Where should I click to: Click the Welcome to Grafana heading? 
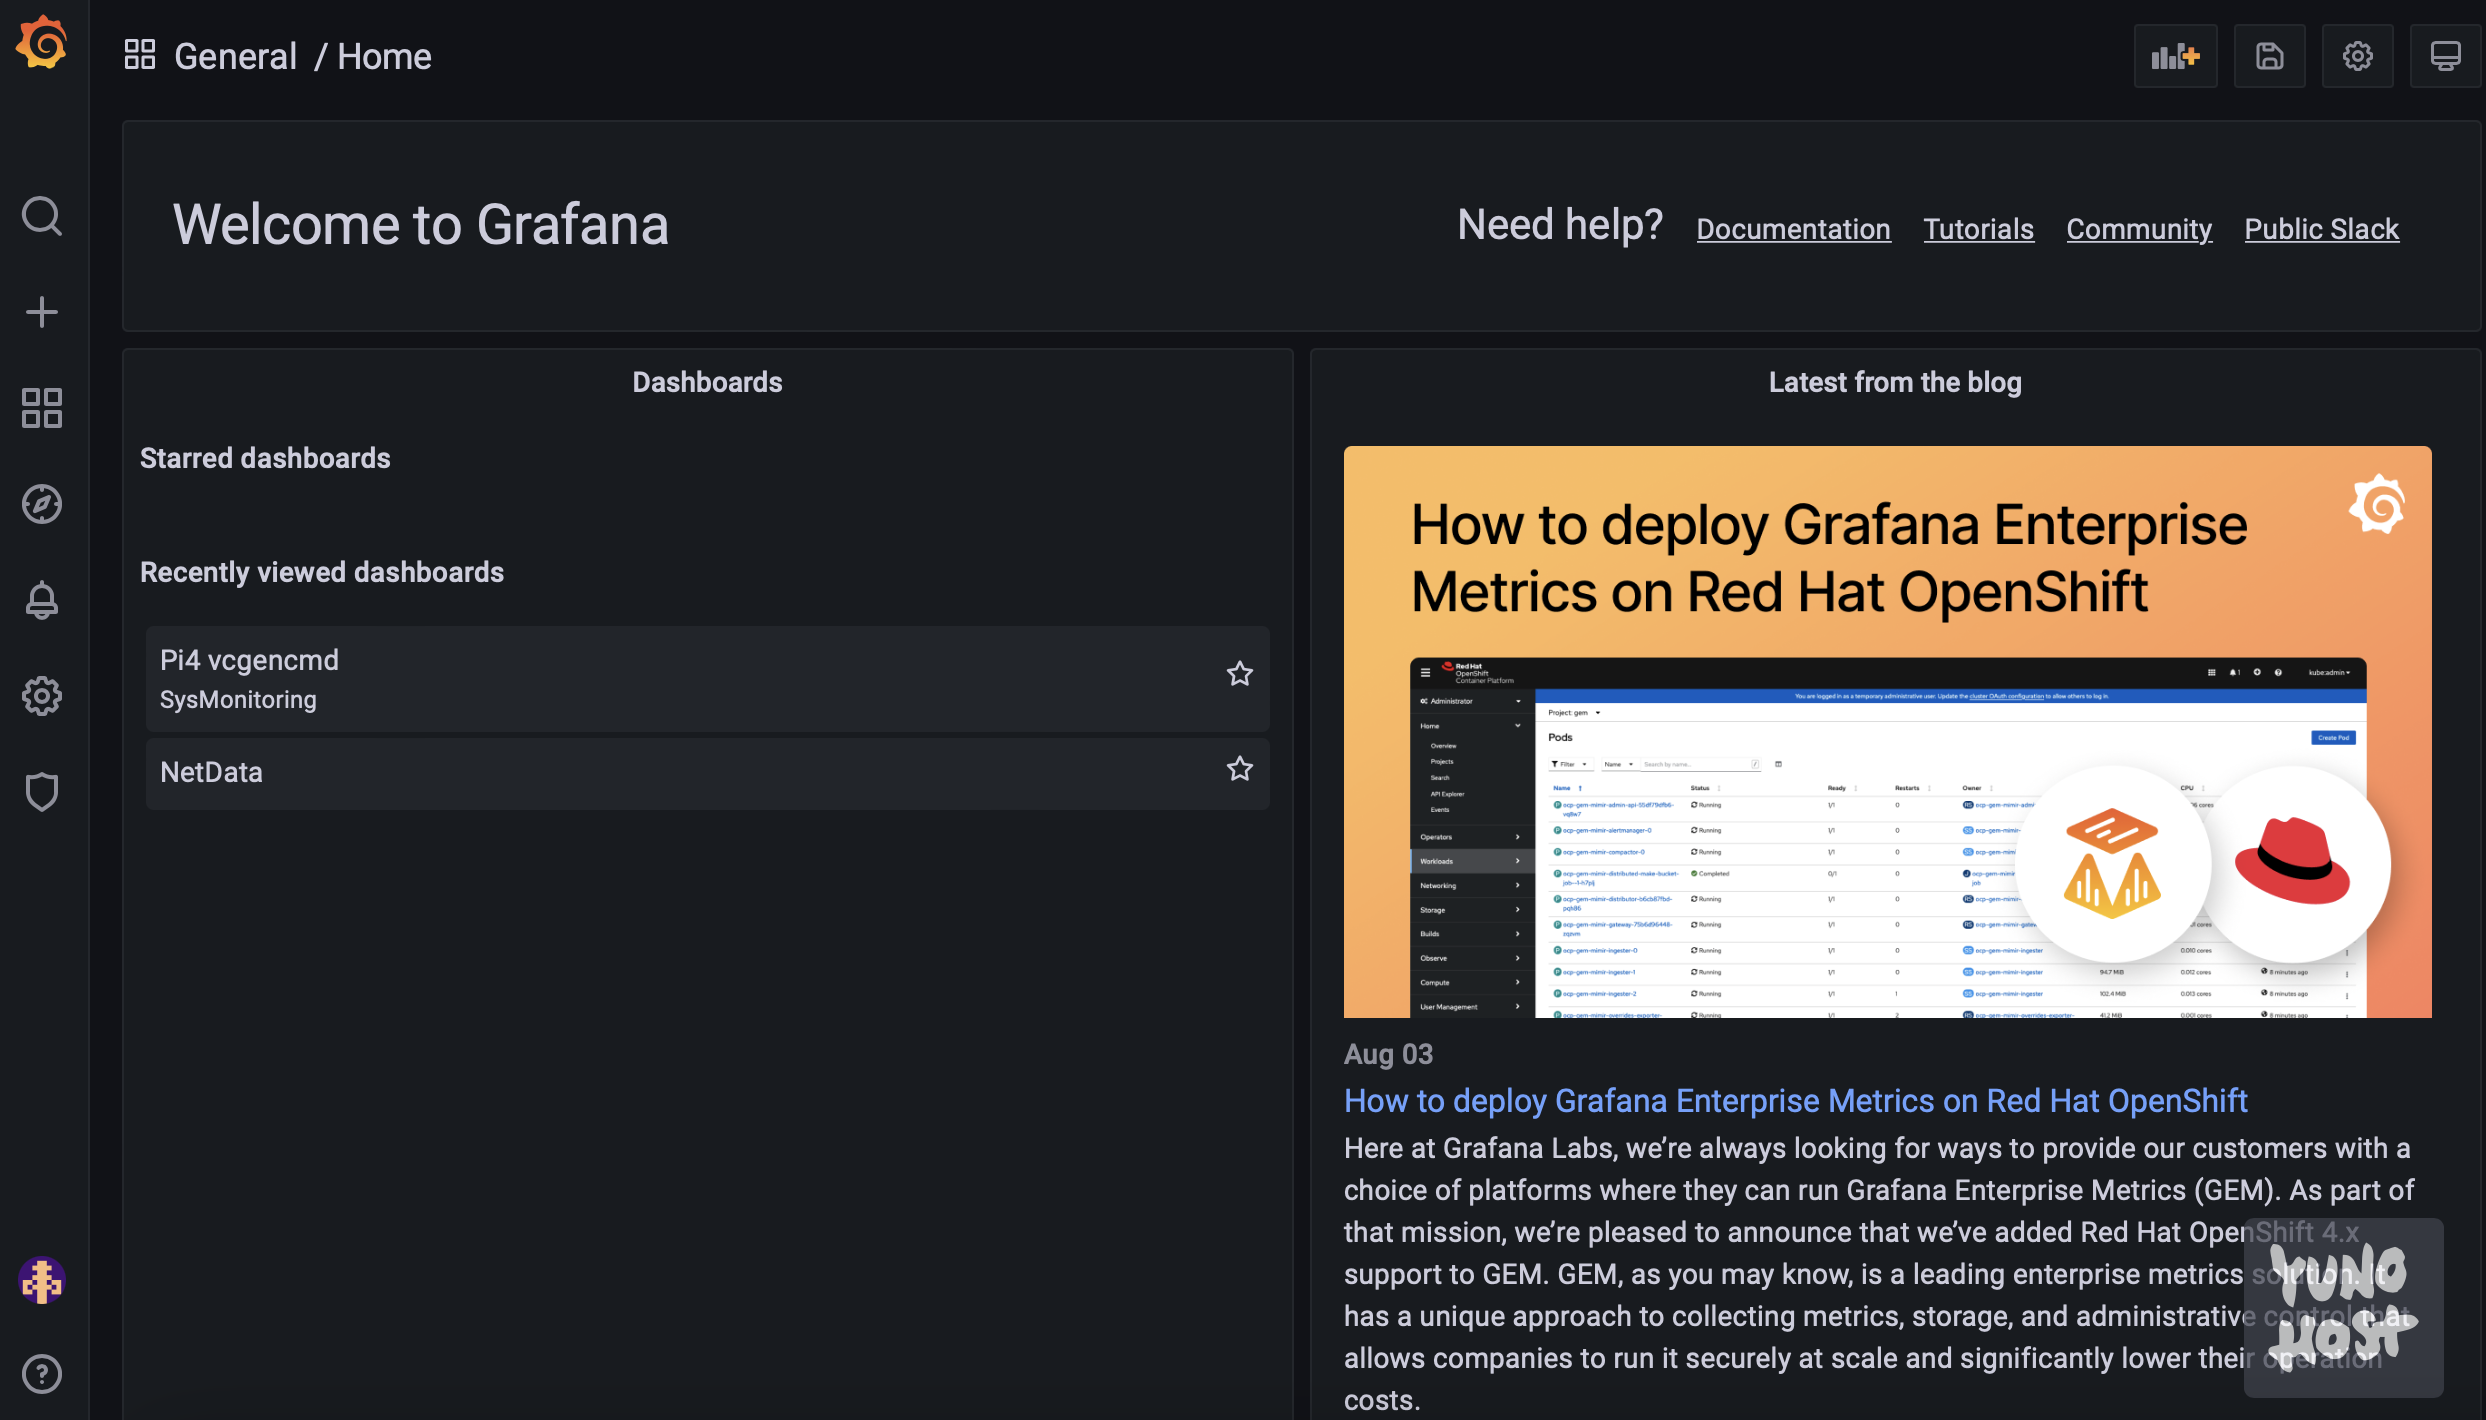pyautogui.click(x=420, y=225)
